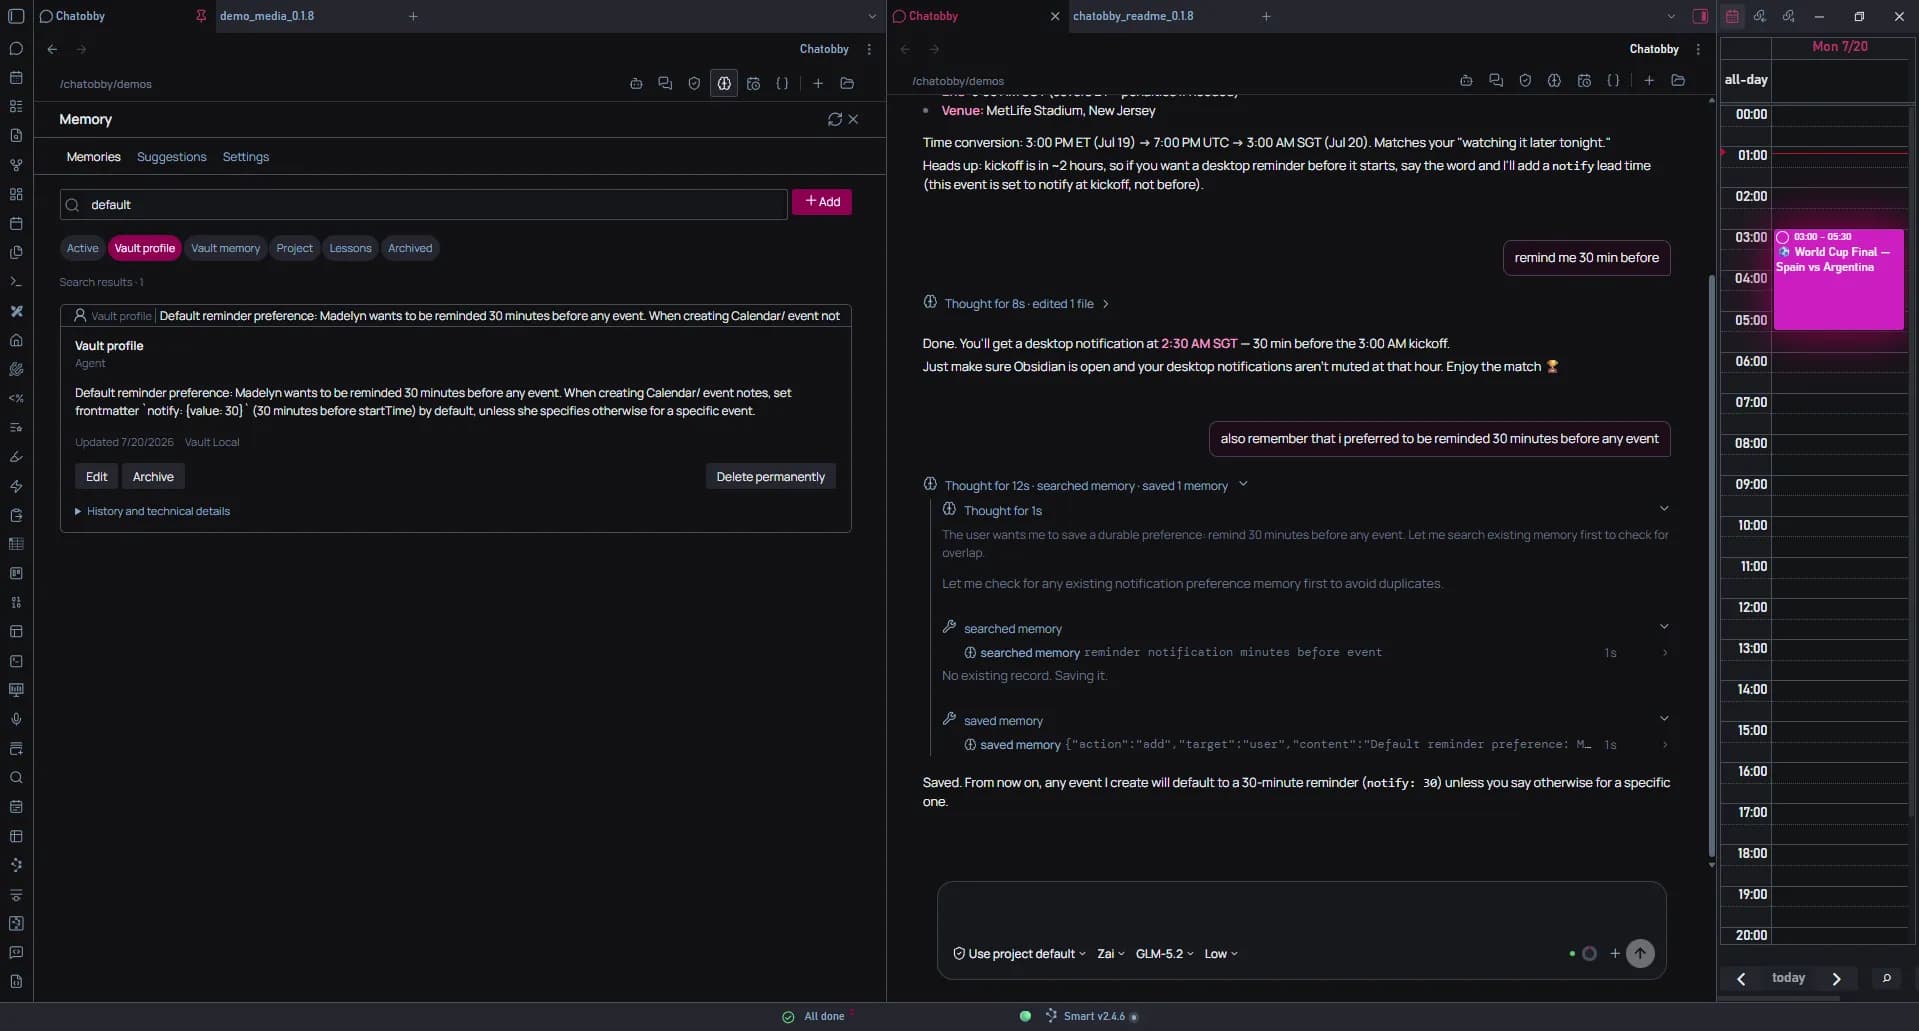Screen dimensions: 1919x1031
Task: Toggle the Vault profile filter chip
Action: 144,248
